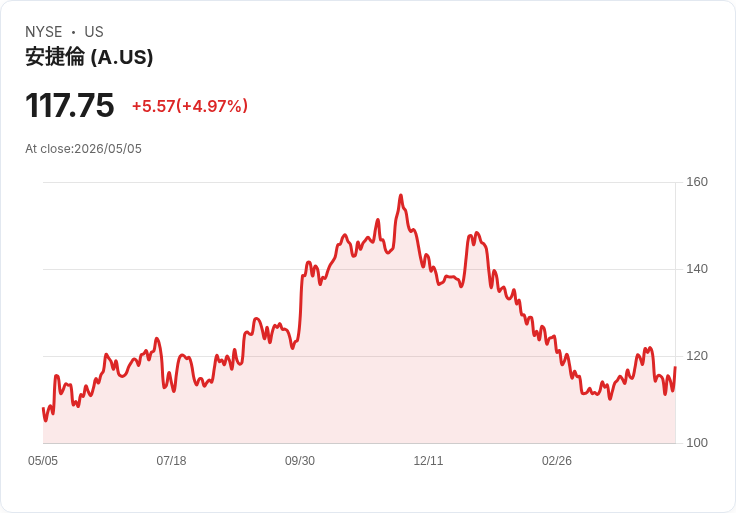Viewport: 736px width, 513px height.
Task: Click the 140 price axis label
Action: pos(697,269)
